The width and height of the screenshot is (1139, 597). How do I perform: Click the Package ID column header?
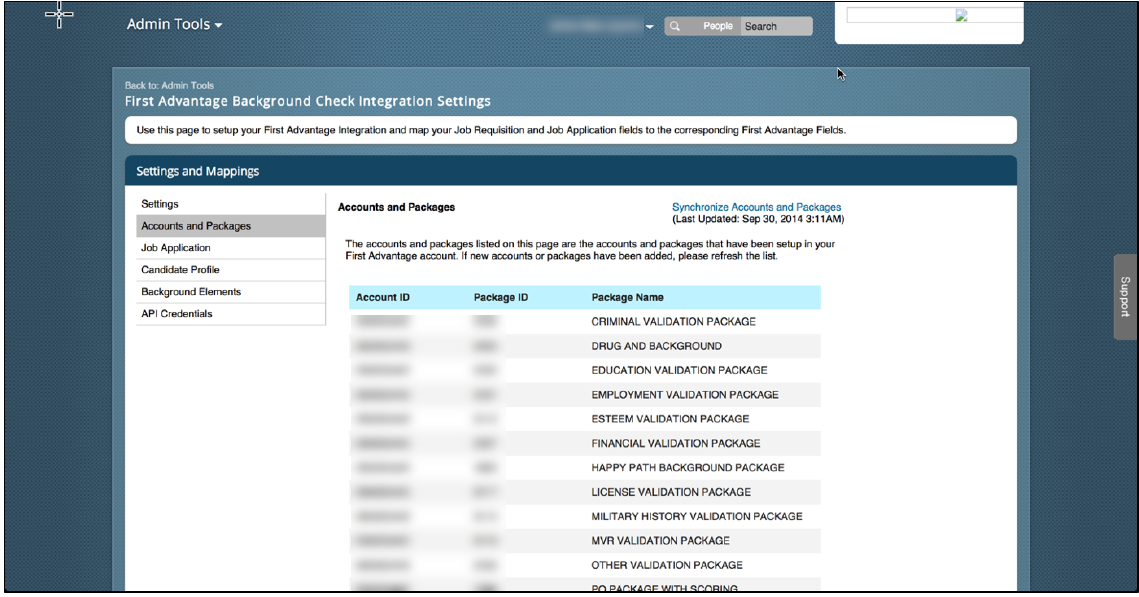point(500,297)
